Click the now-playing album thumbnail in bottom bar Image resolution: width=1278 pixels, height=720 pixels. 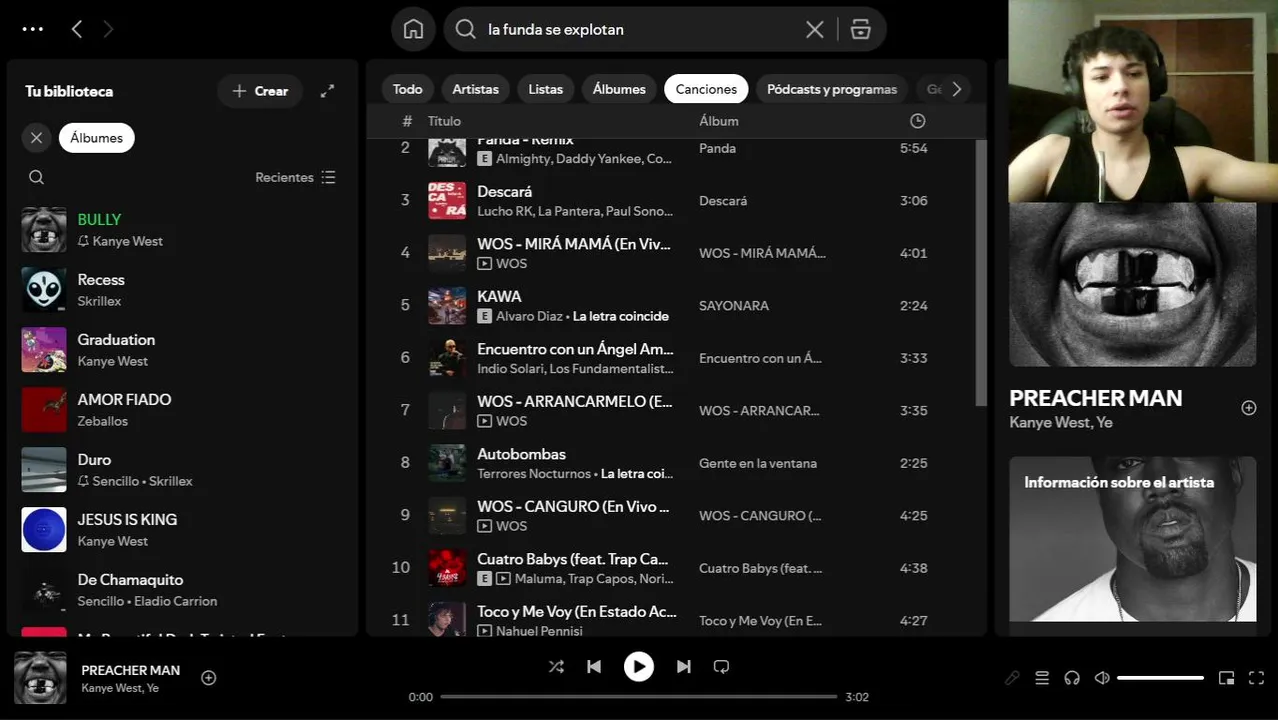[40, 678]
